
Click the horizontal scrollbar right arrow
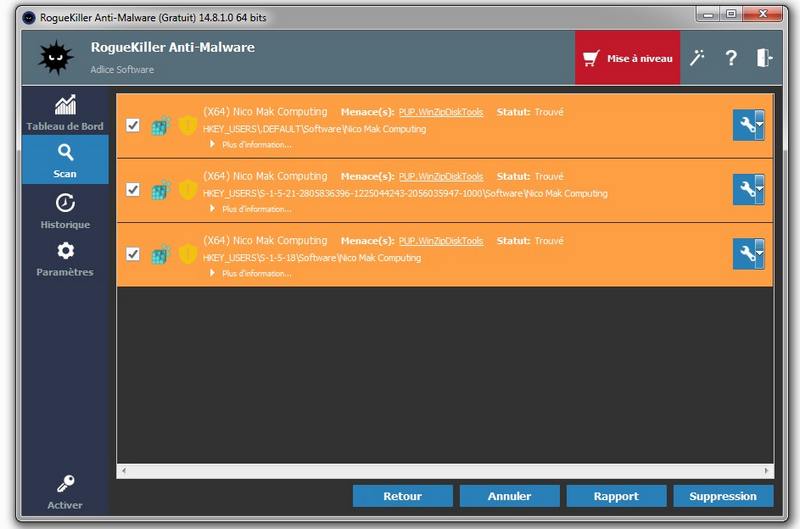[x=767, y=470]
